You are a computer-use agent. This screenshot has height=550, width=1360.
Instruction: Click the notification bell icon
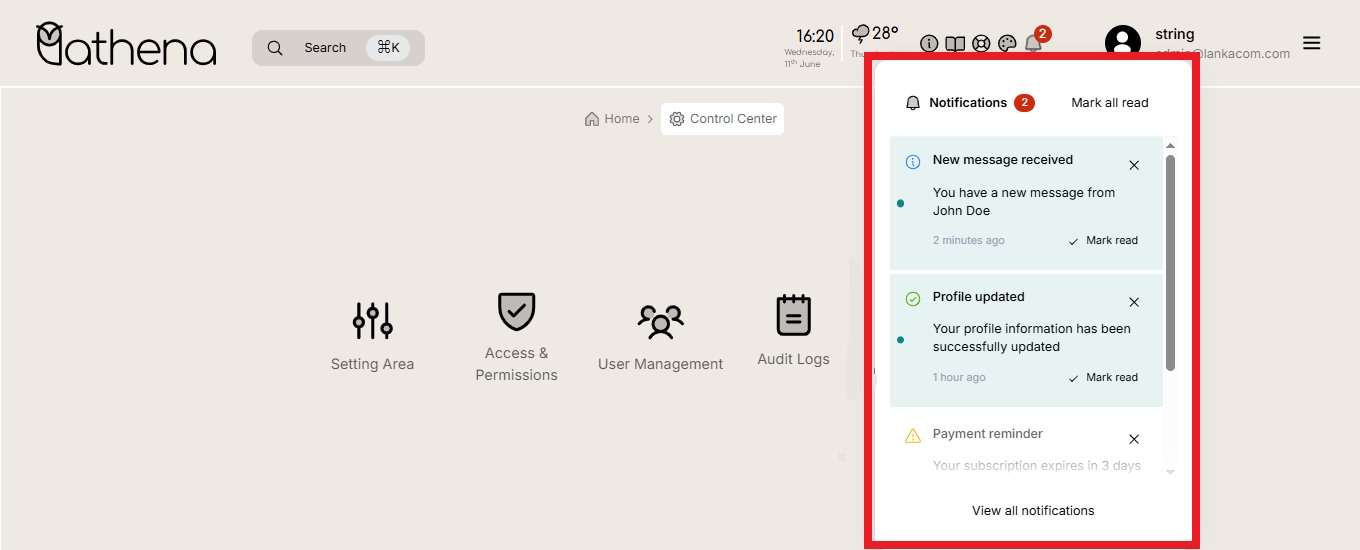point(1033,44)
